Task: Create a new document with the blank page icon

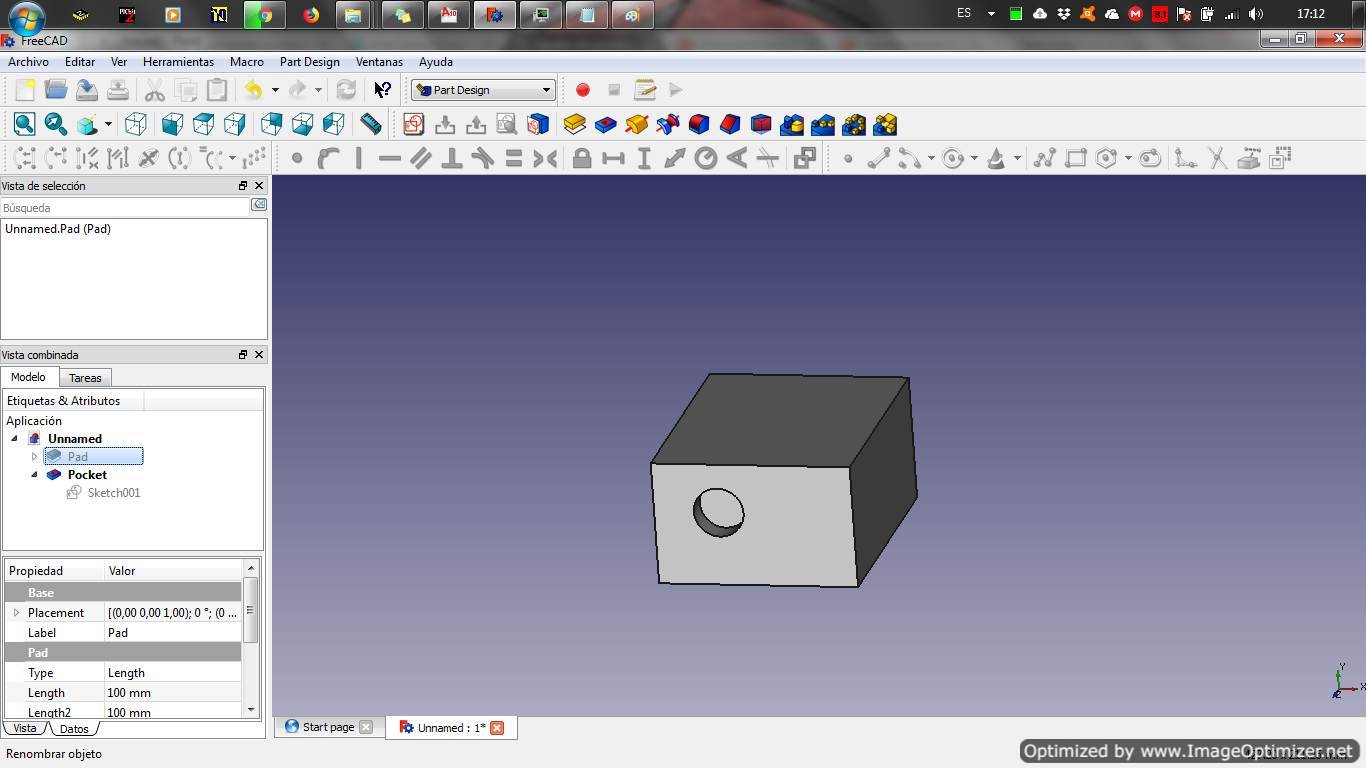Action: click(x=24, y=90)
